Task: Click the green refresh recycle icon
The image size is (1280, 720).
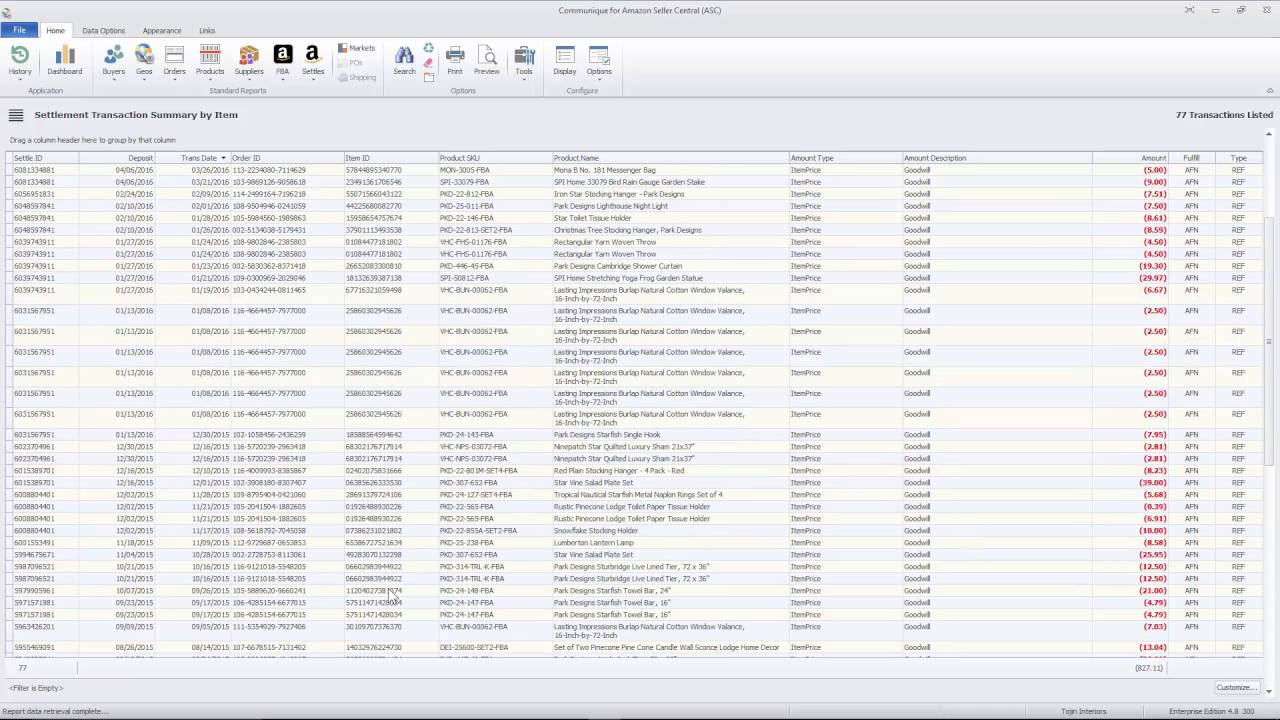Action: (429, 48)
